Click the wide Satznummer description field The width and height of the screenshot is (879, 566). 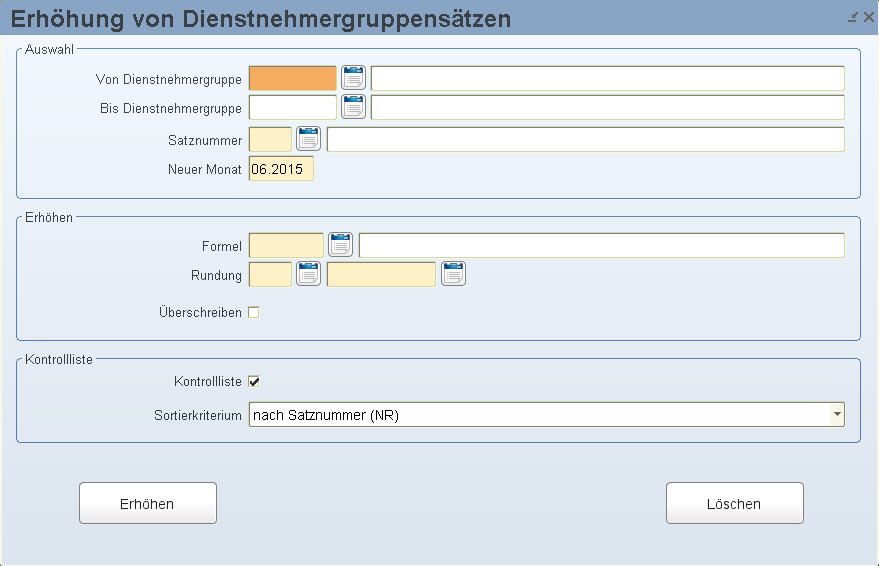click(x=585, y=139)
